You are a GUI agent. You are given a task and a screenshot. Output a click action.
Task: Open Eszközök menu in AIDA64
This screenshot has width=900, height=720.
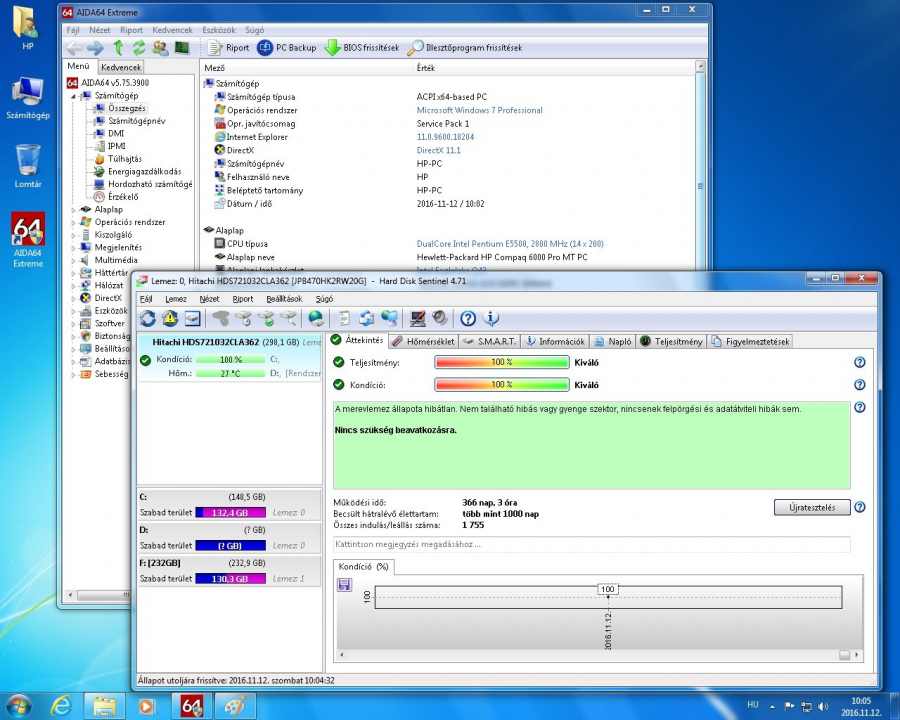(x=219, y=30)
